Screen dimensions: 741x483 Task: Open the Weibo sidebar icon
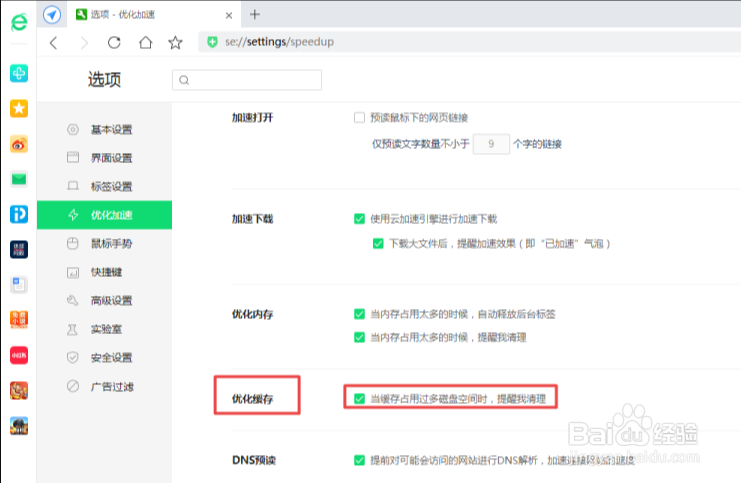point(19,144)
